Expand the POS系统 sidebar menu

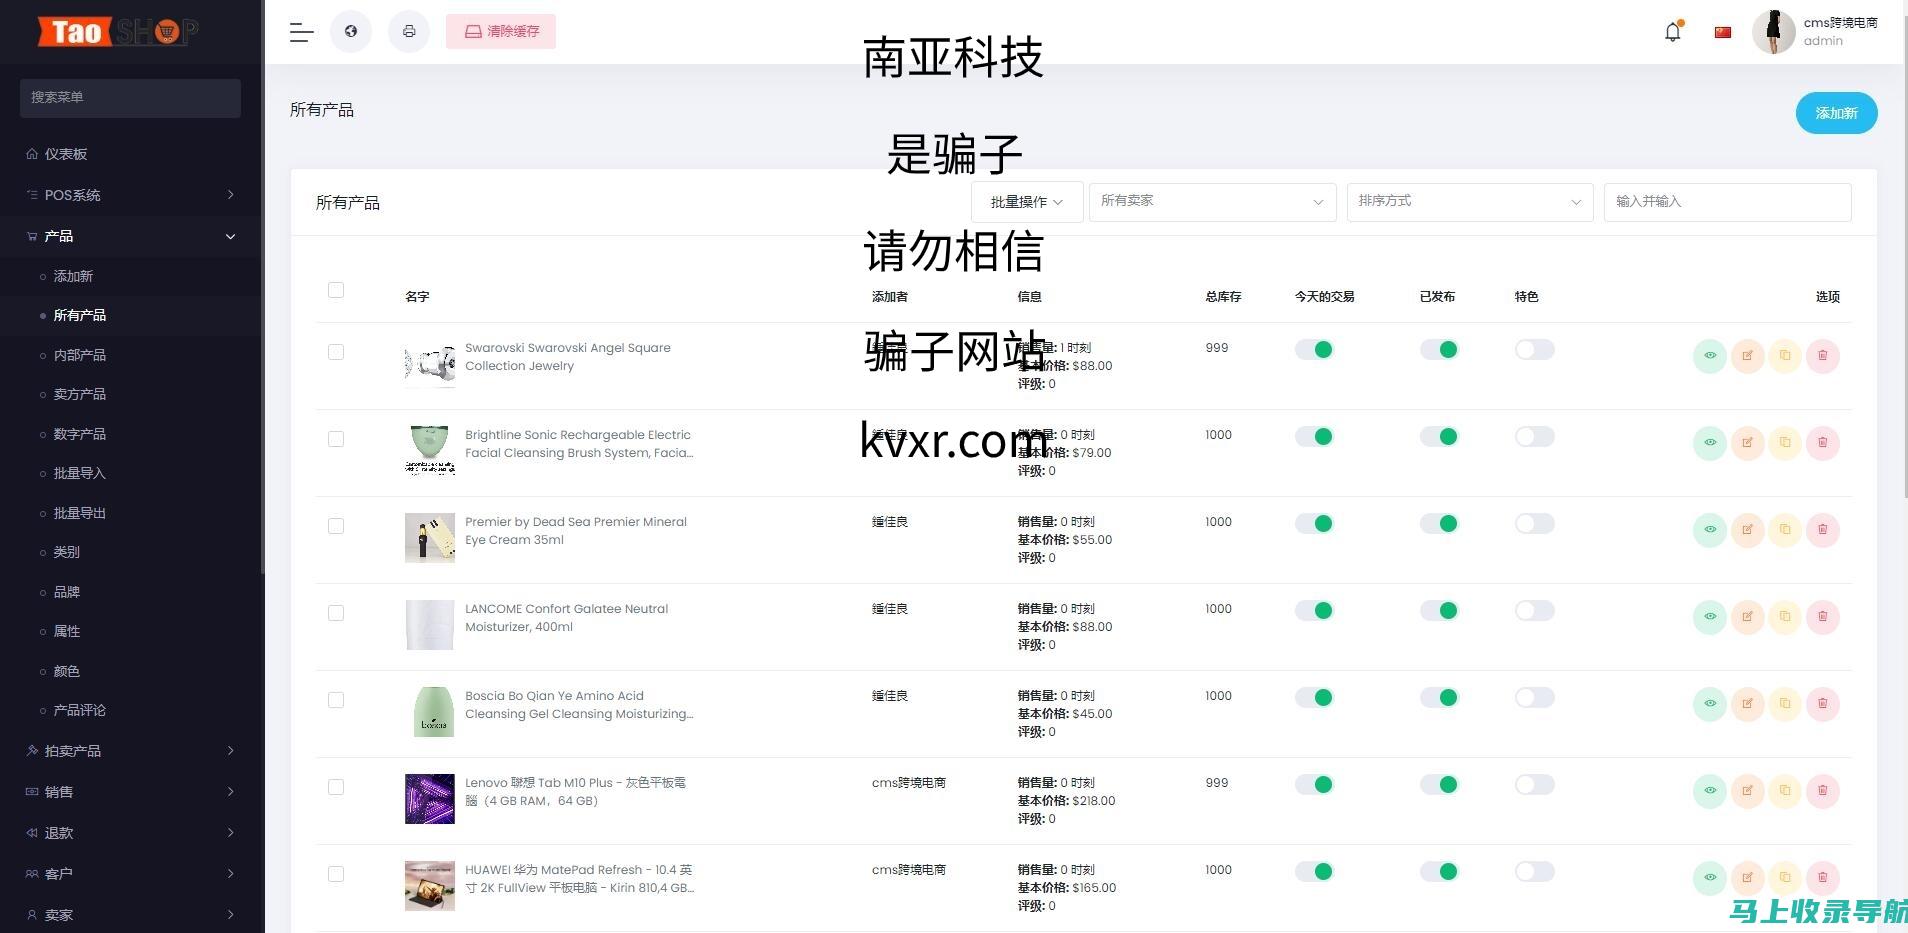click(132, 195)
